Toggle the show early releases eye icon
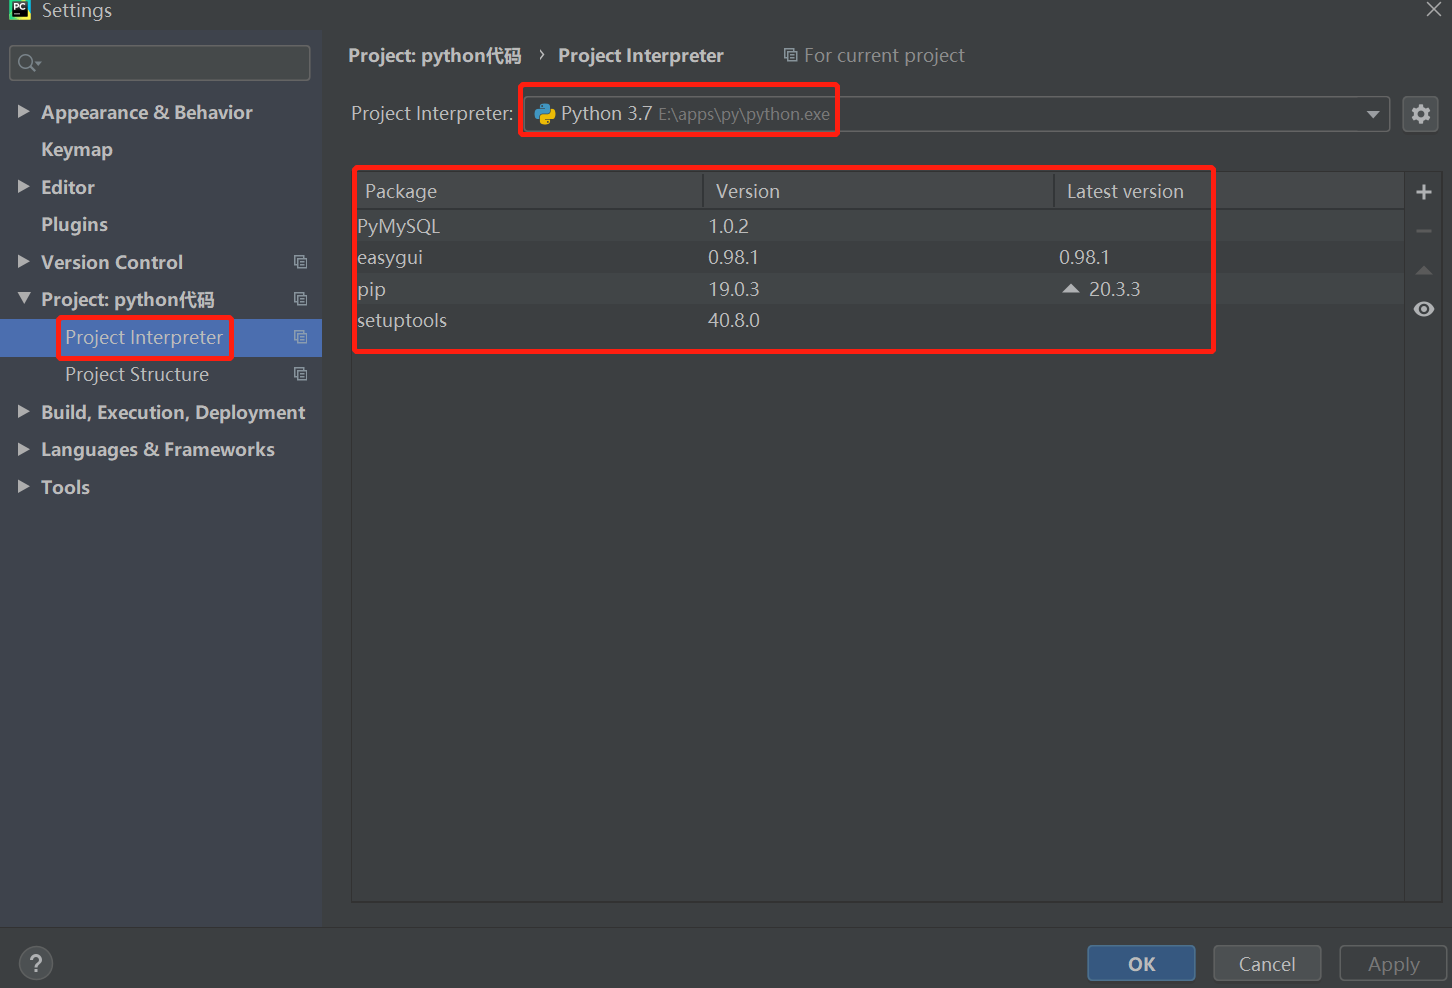The height and width of the screenshot is (988, 1452). pyautogui.click(x=1424, y=309)
